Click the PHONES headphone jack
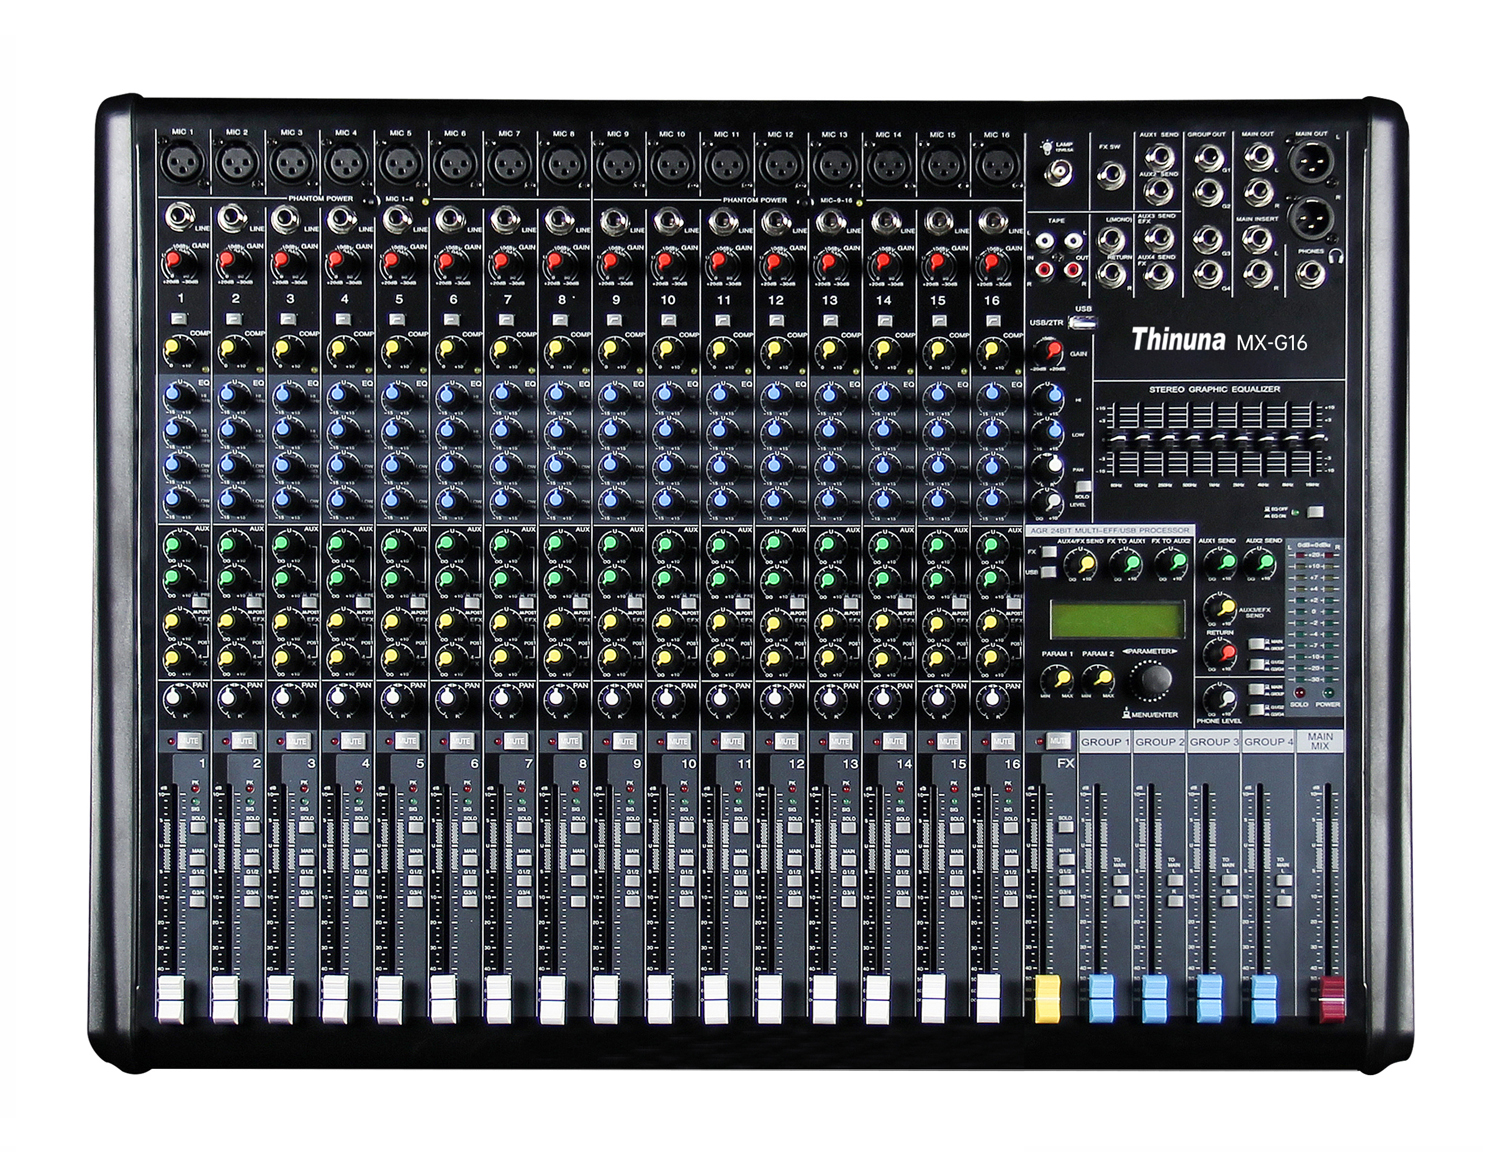The height and width of the screenshot is (1152, 1500). (x=1310, y=274)
